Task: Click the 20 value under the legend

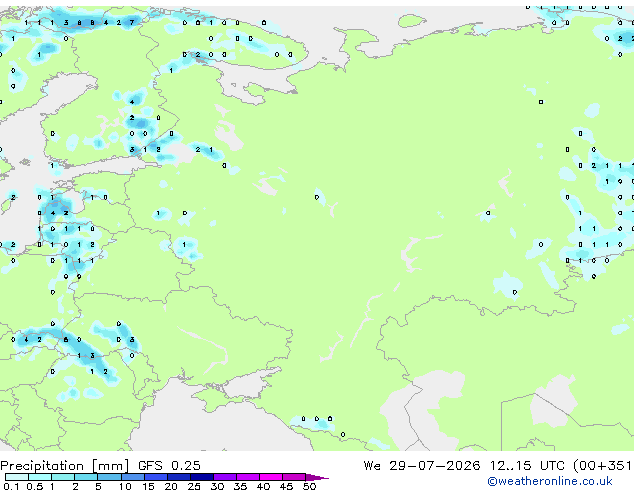Action: 170,486
